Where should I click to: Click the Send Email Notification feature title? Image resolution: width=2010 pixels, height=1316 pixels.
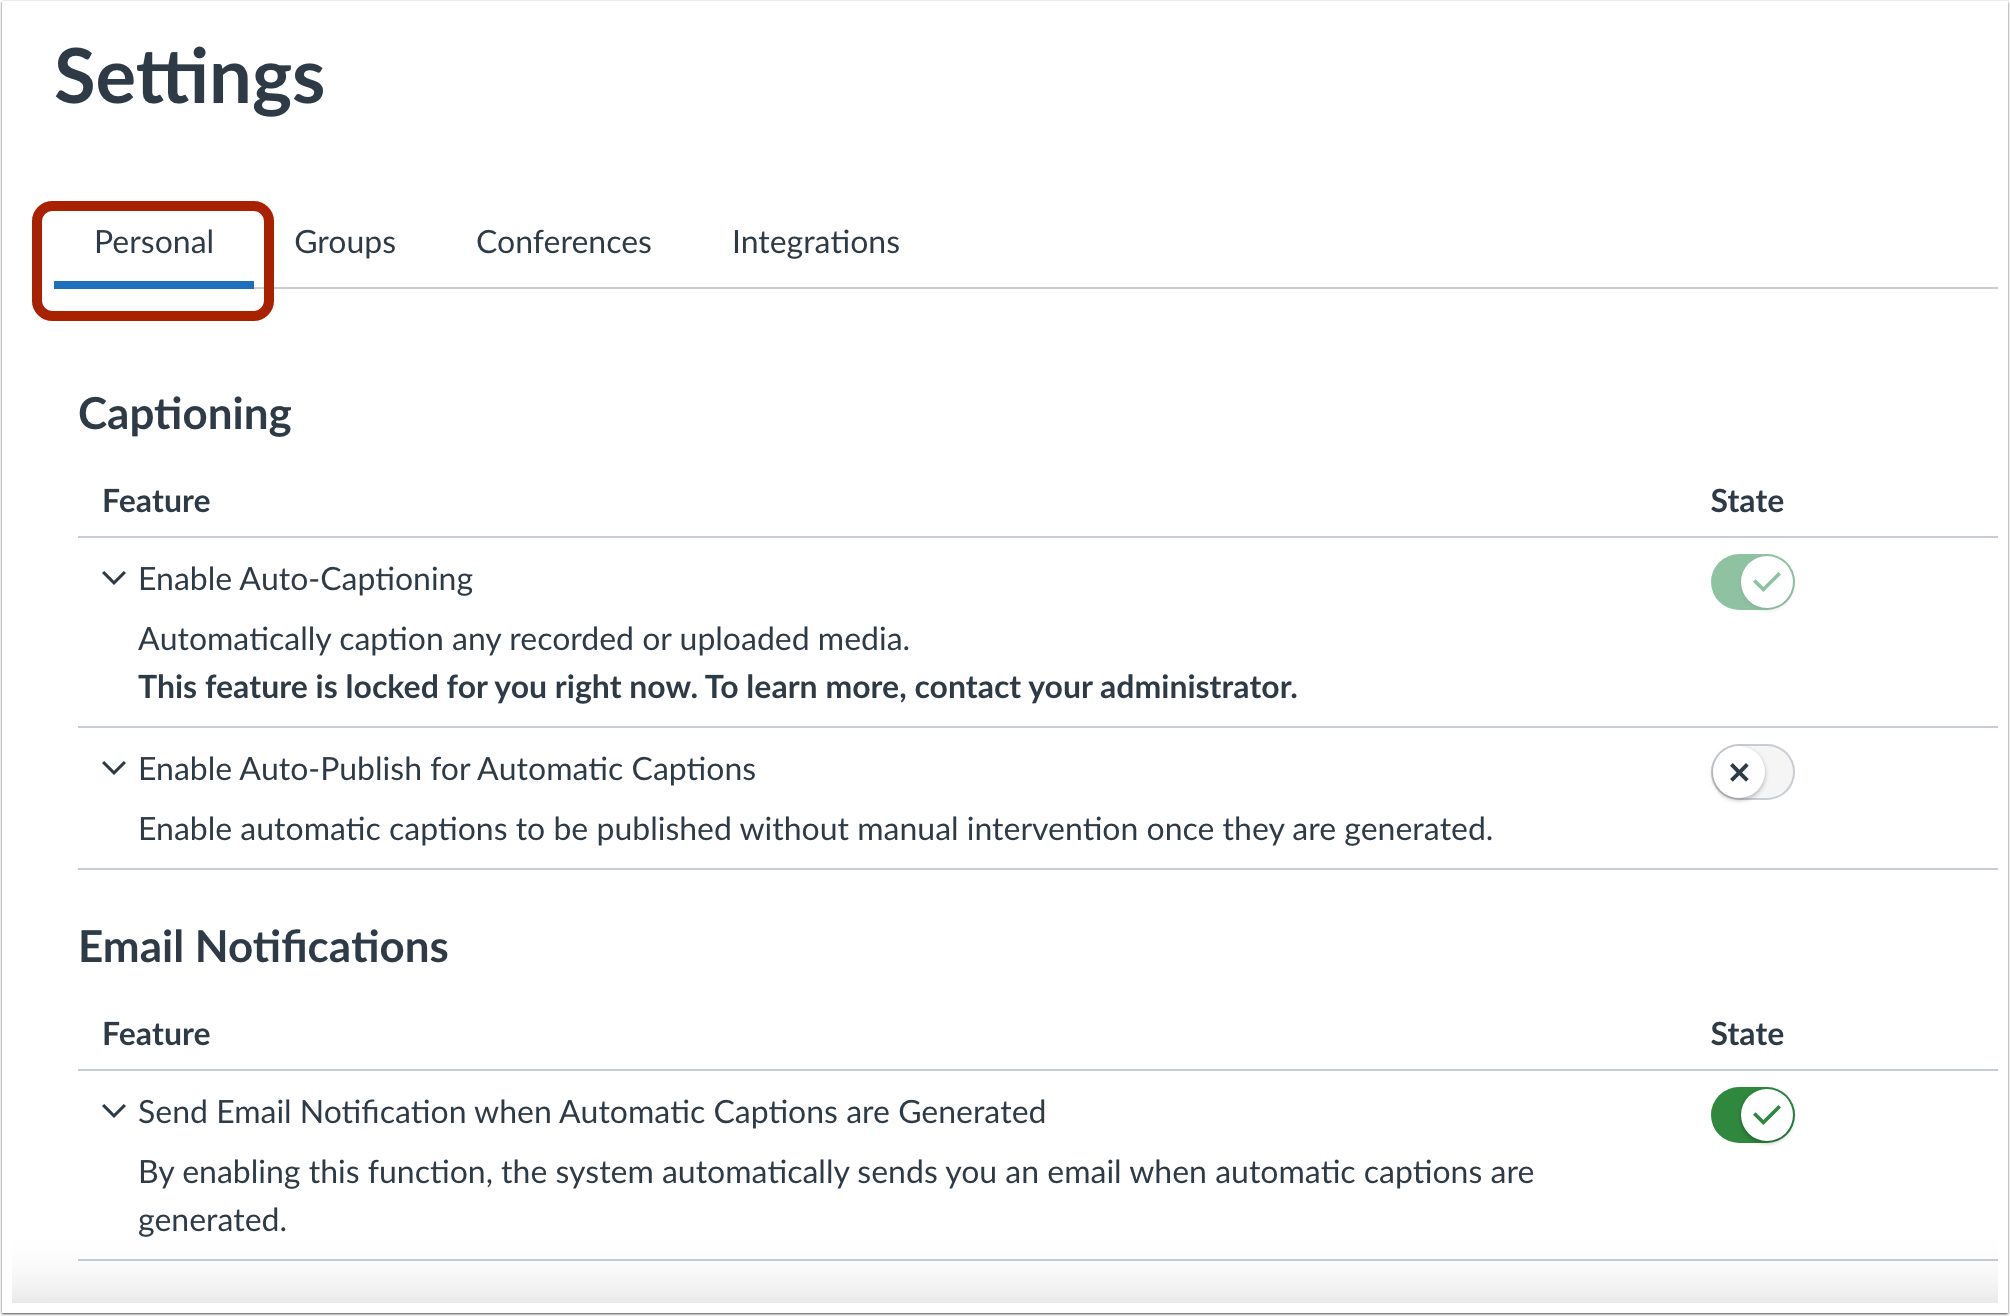point(592,1112)
